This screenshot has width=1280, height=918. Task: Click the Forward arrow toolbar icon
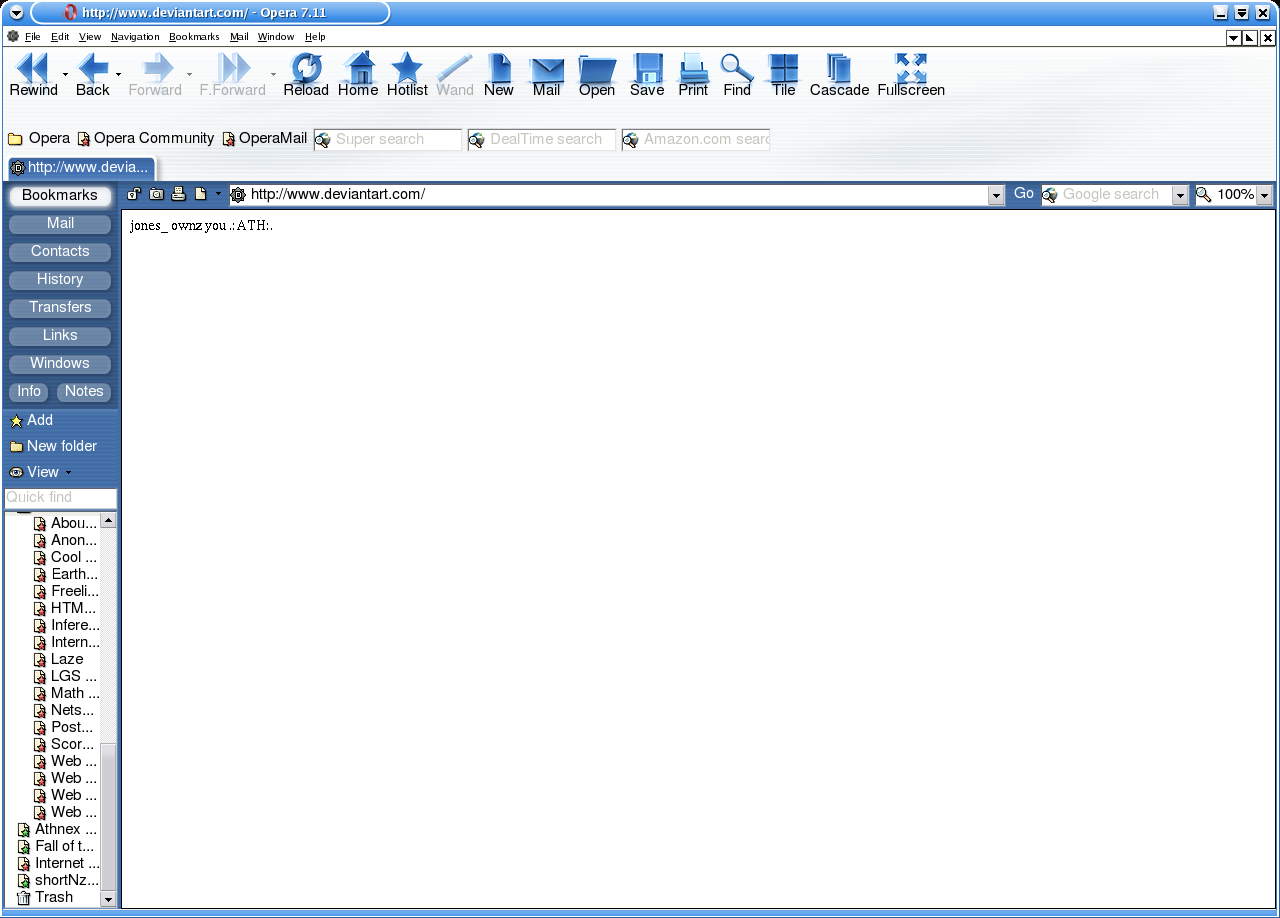(x=158, y=68)
